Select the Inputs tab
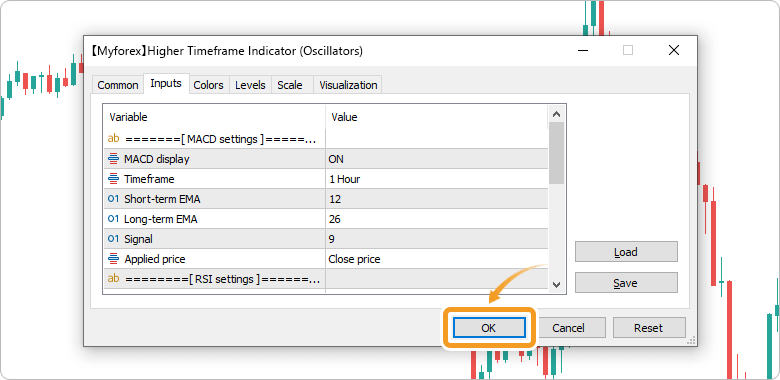This screenshot has height=380, width=780. pos(166,84)
